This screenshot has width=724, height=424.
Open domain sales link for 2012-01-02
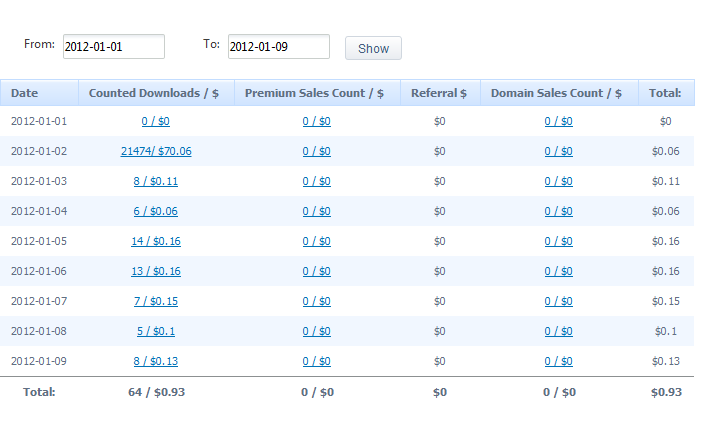coord(559,151)
